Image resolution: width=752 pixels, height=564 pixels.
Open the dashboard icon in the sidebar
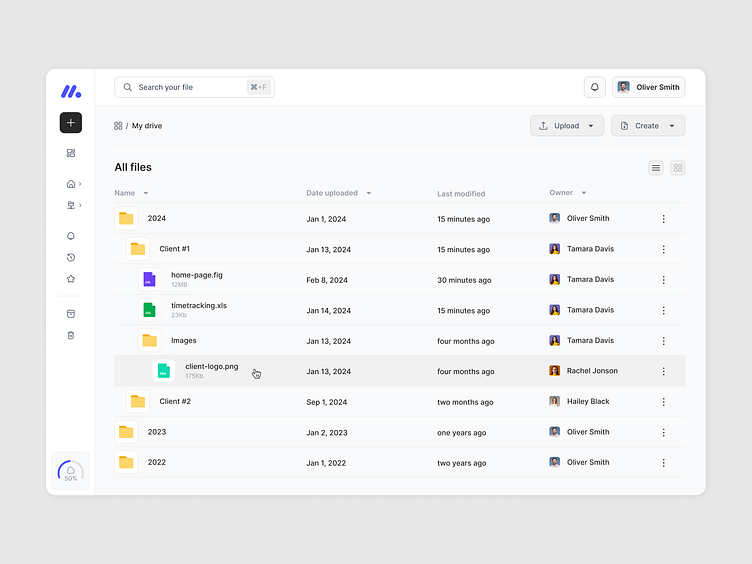(x=70, y=153)
